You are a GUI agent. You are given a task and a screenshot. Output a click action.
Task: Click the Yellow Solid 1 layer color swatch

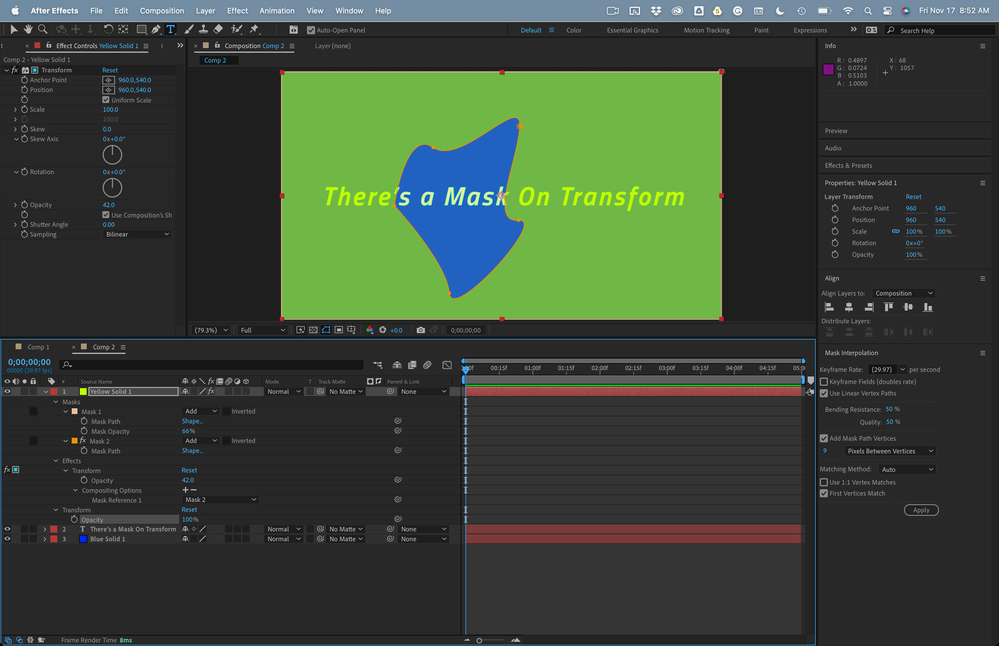point(83,392)
